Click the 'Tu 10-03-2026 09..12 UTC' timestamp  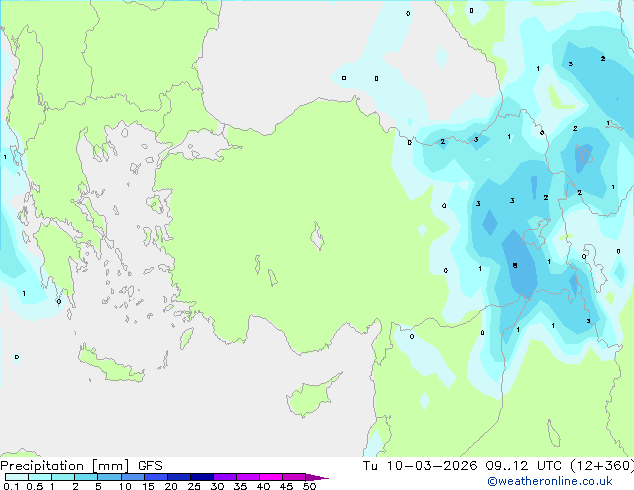[463, 466]
